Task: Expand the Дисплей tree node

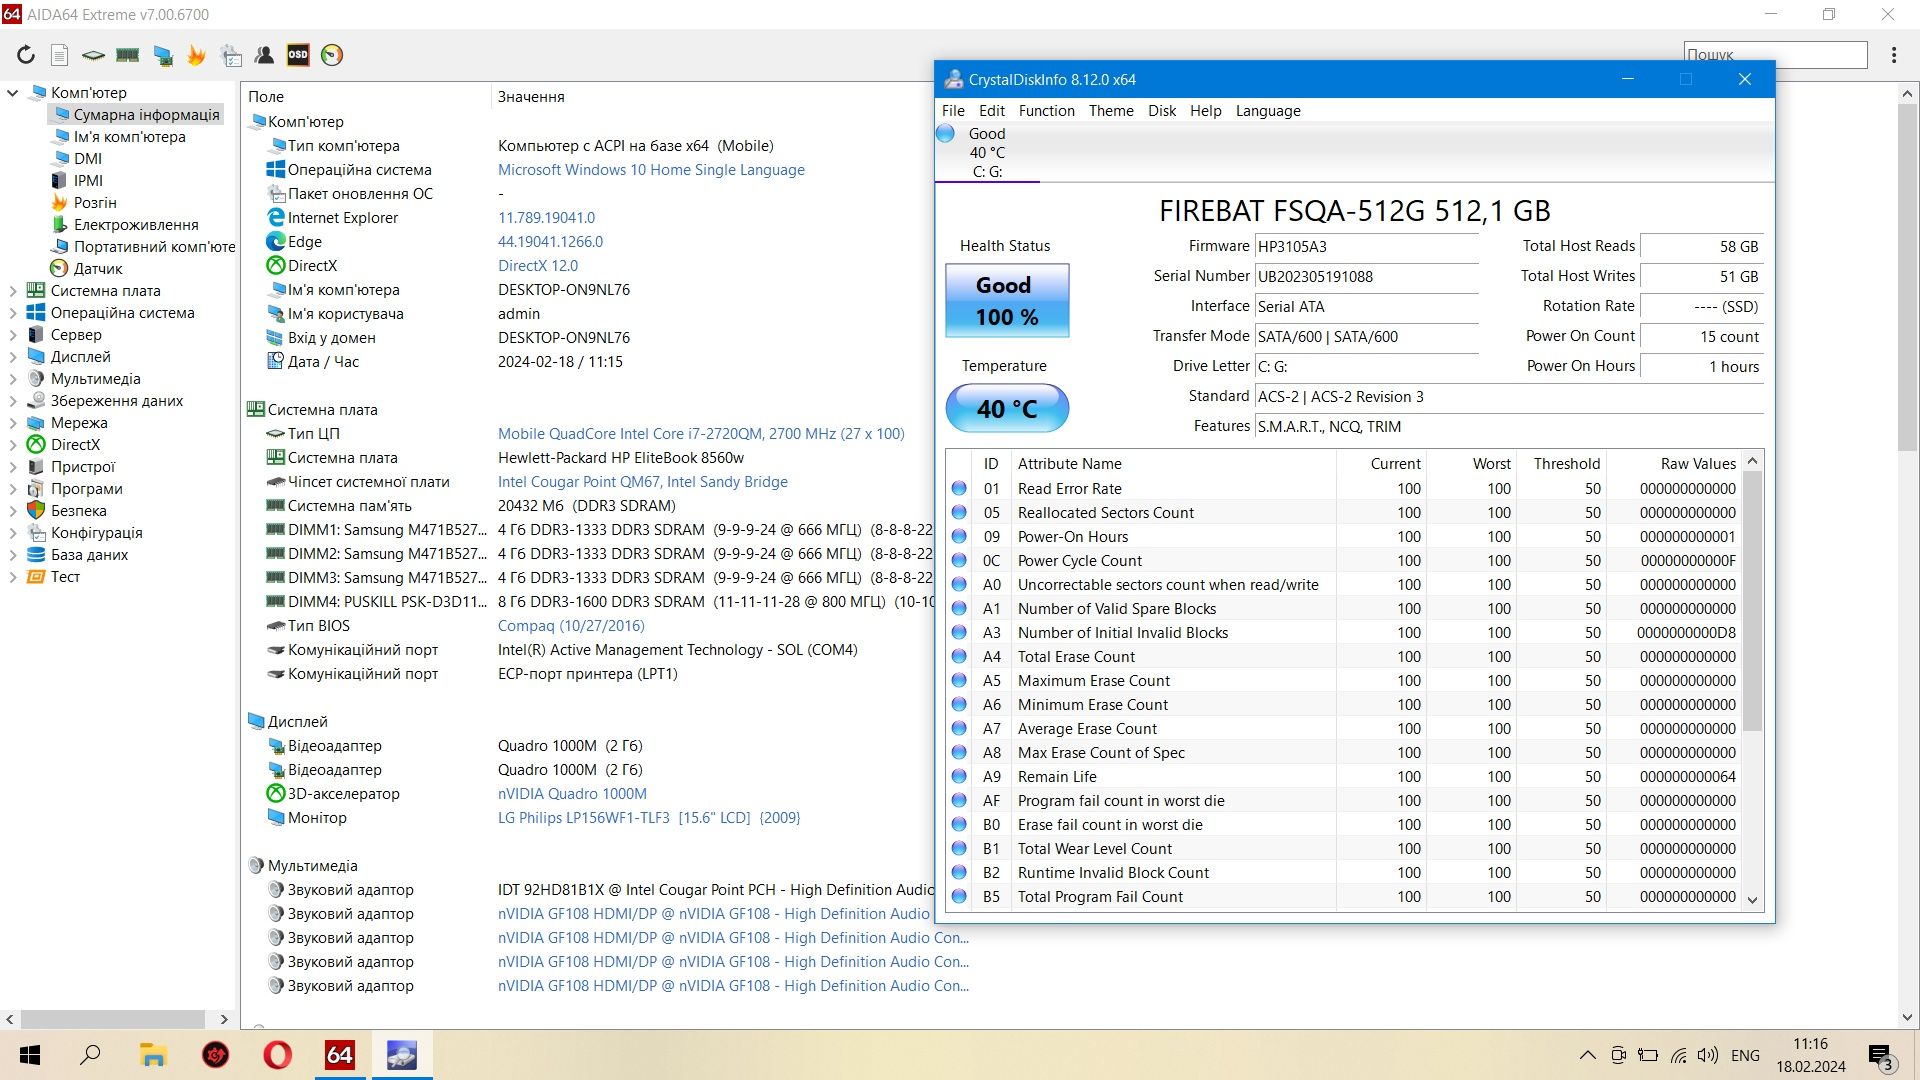Action: click(x=13, y=356)
